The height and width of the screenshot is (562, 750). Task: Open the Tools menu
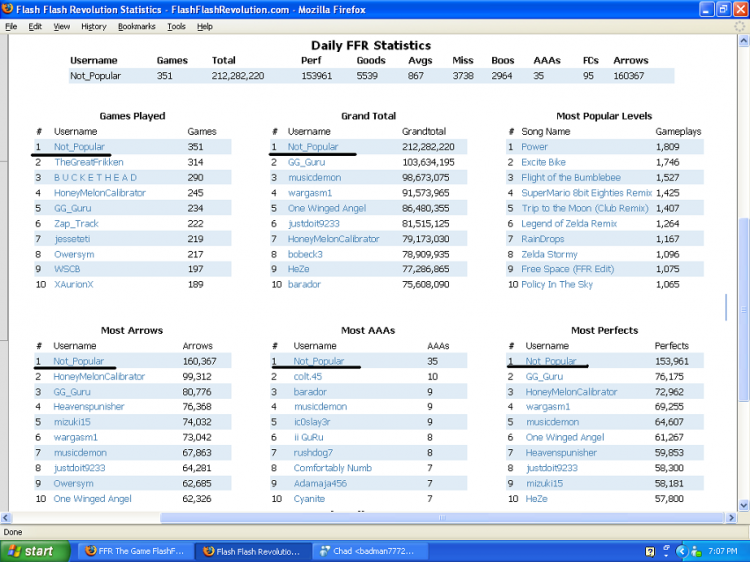point(177,26)
